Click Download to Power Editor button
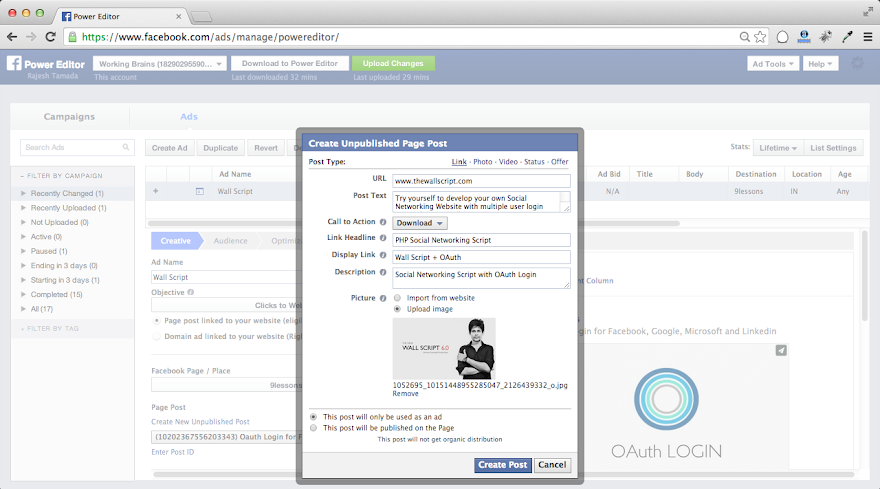 pyautogui.click(x=290, y=63)
